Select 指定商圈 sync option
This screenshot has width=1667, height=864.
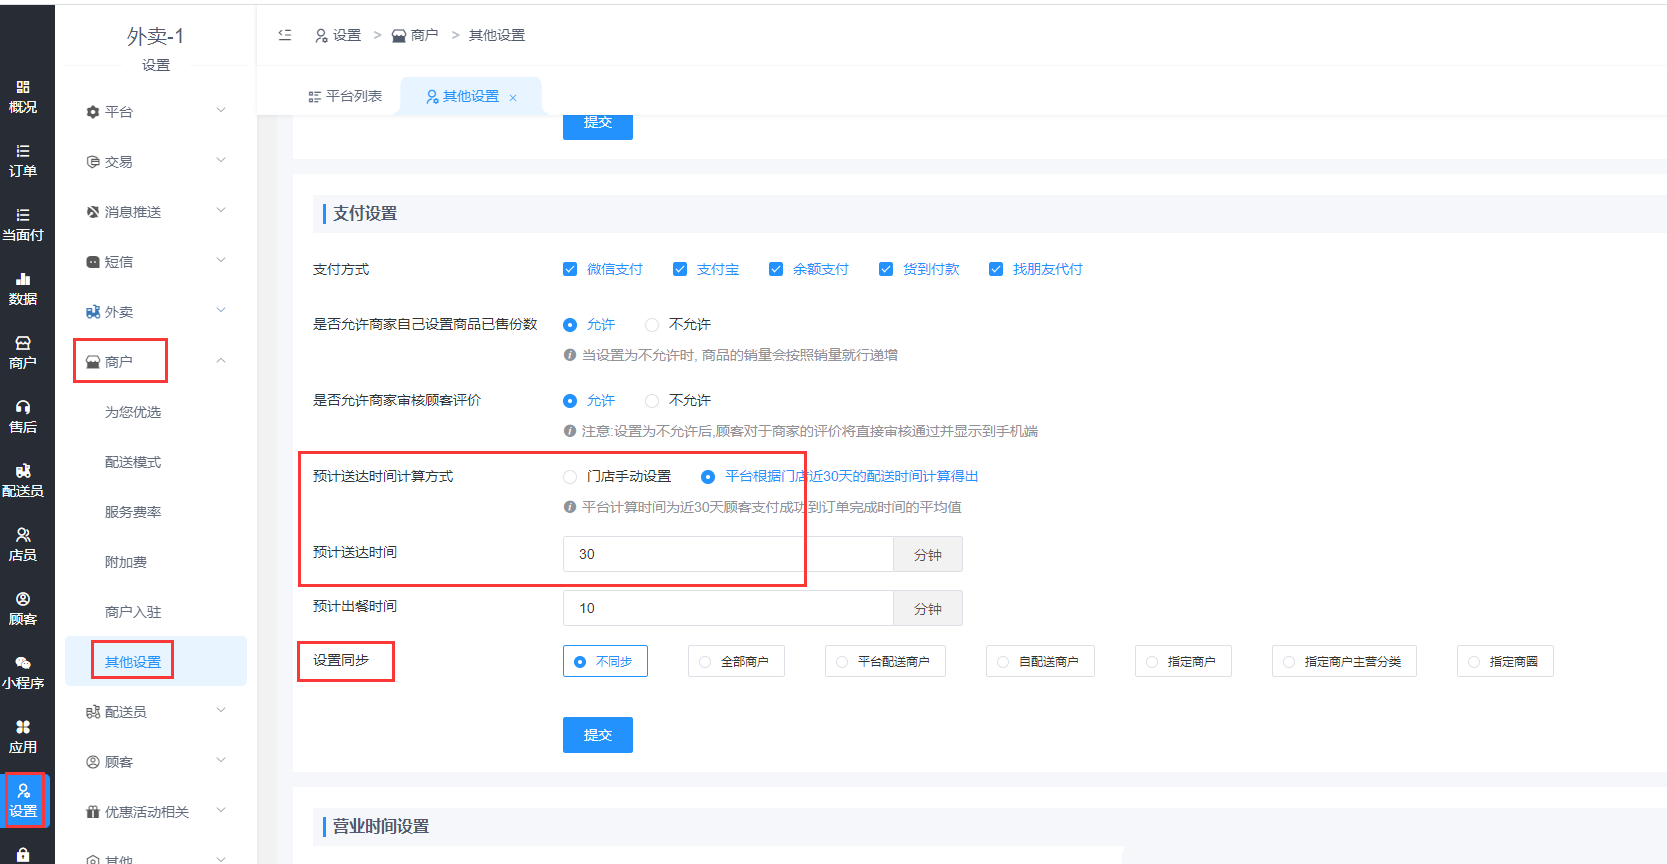1505,661
